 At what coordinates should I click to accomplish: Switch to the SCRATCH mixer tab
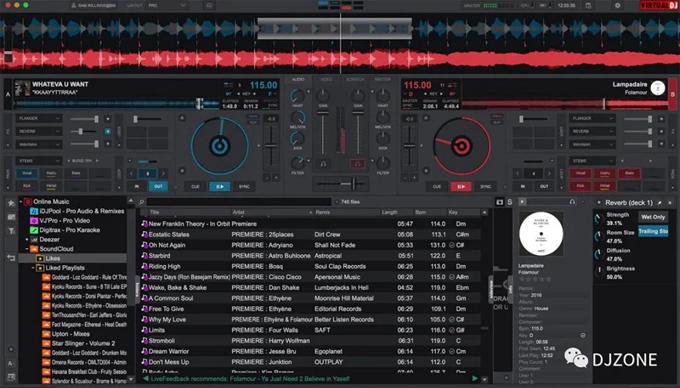(x=355, y=79)
